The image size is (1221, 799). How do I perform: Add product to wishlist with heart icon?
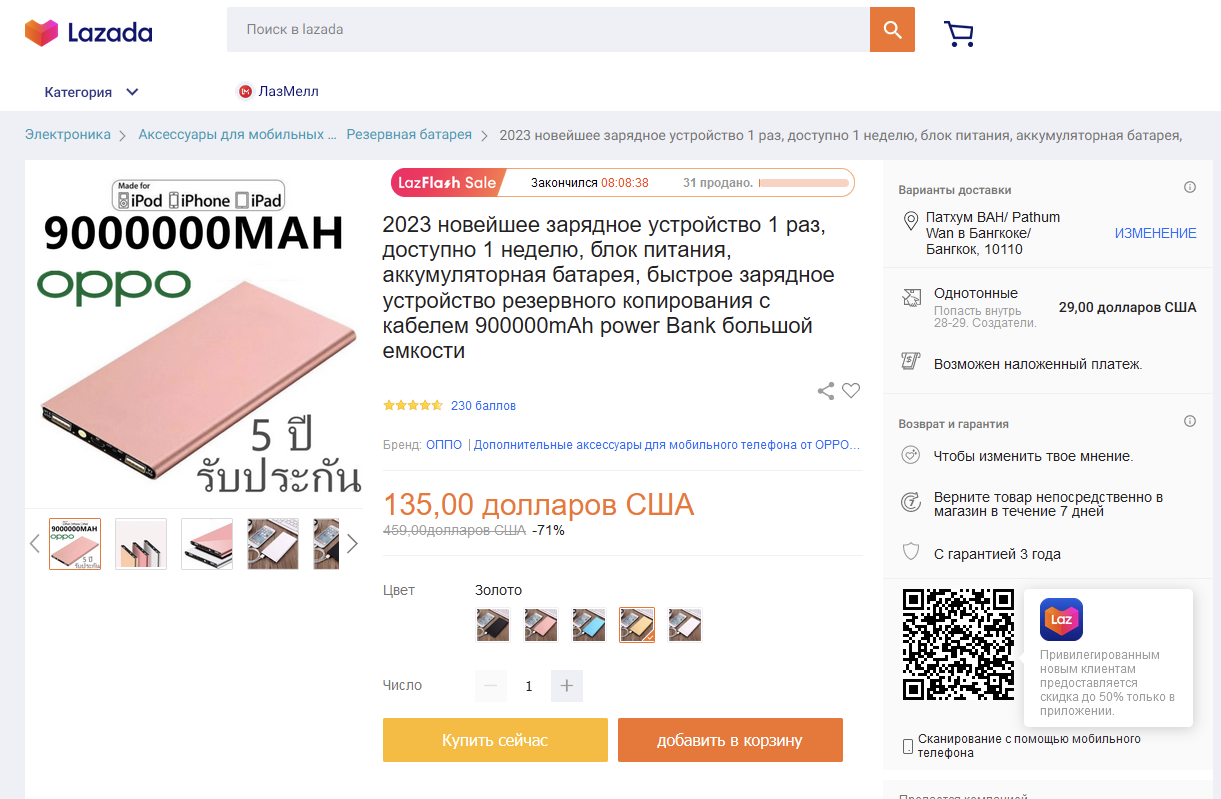coord(851,391)
